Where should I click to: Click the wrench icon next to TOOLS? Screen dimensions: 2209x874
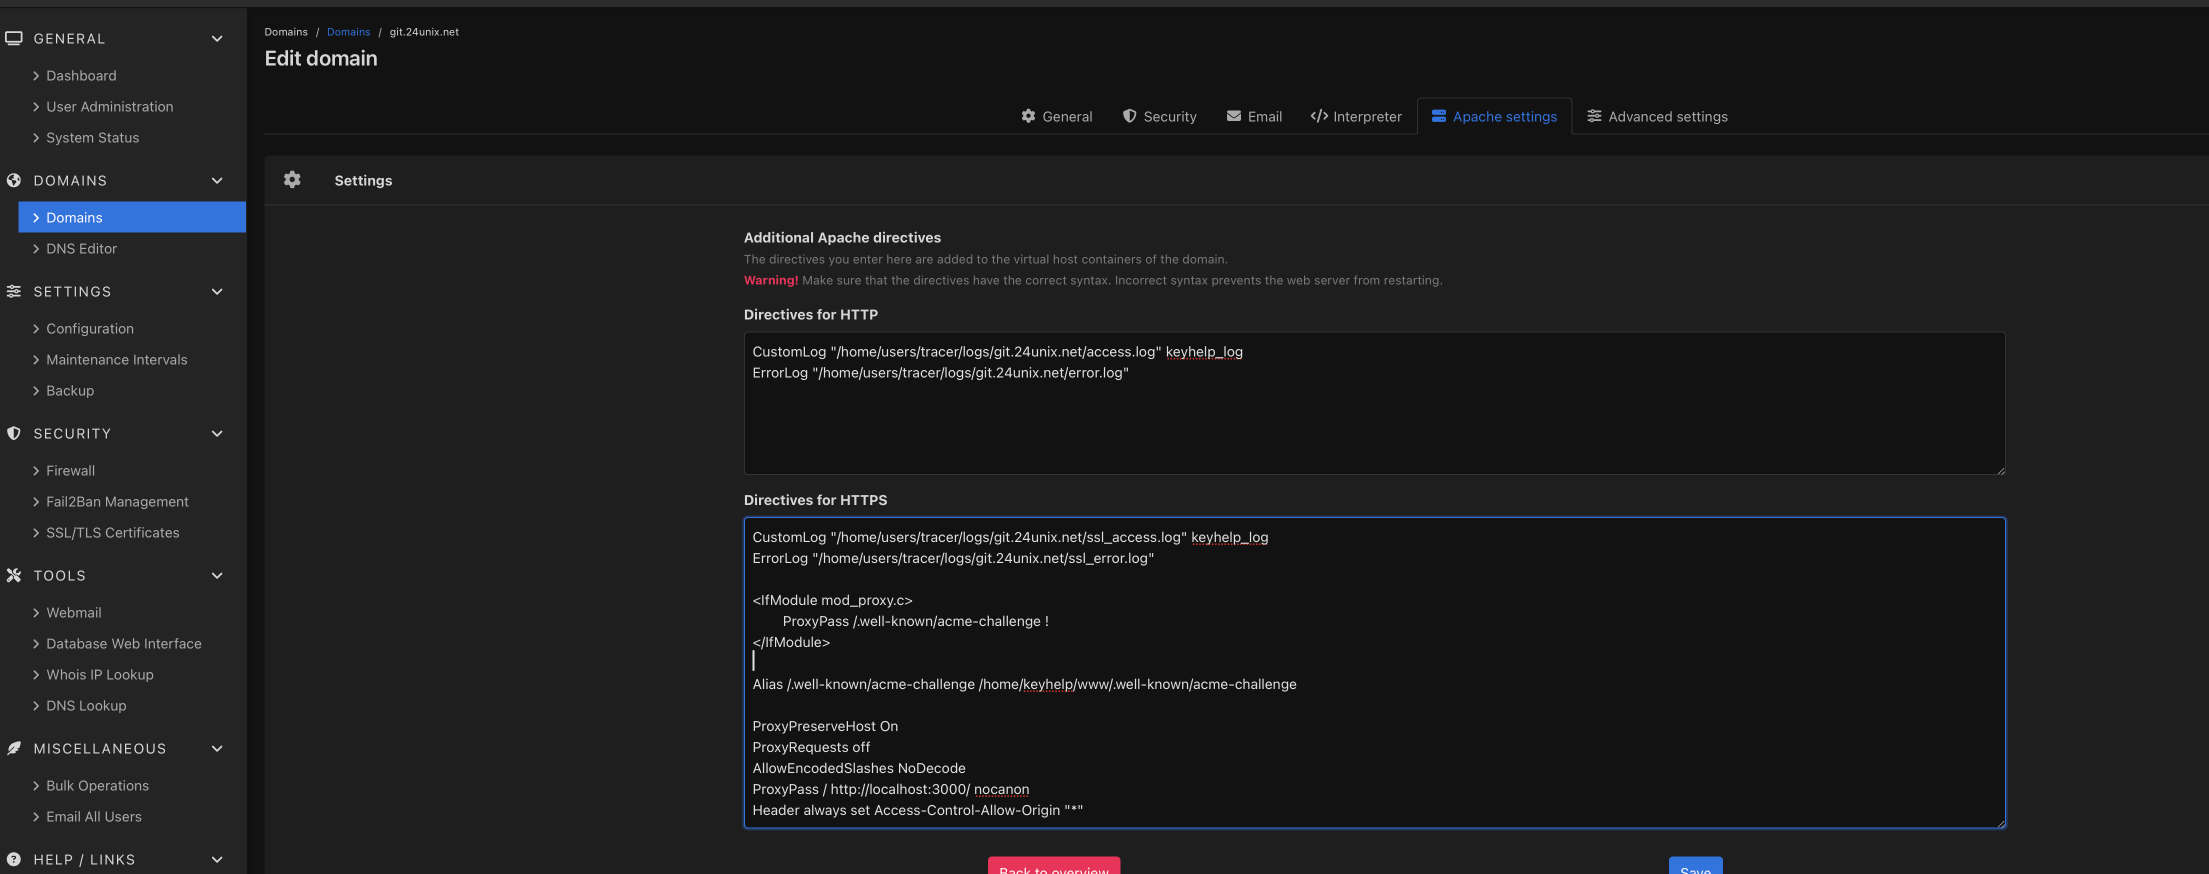(14, 576)
